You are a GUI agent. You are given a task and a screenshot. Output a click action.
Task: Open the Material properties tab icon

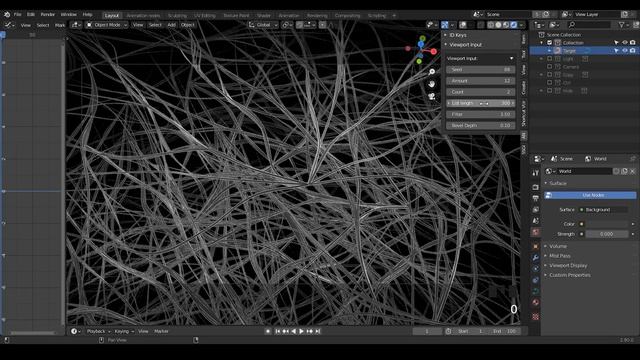pyautogui.click(x=536, y=302)
